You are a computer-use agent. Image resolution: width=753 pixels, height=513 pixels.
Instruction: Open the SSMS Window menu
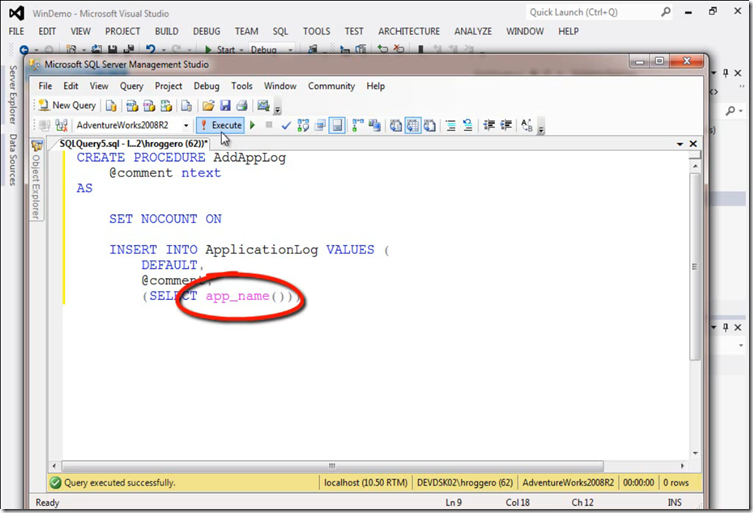pos(280,86)
